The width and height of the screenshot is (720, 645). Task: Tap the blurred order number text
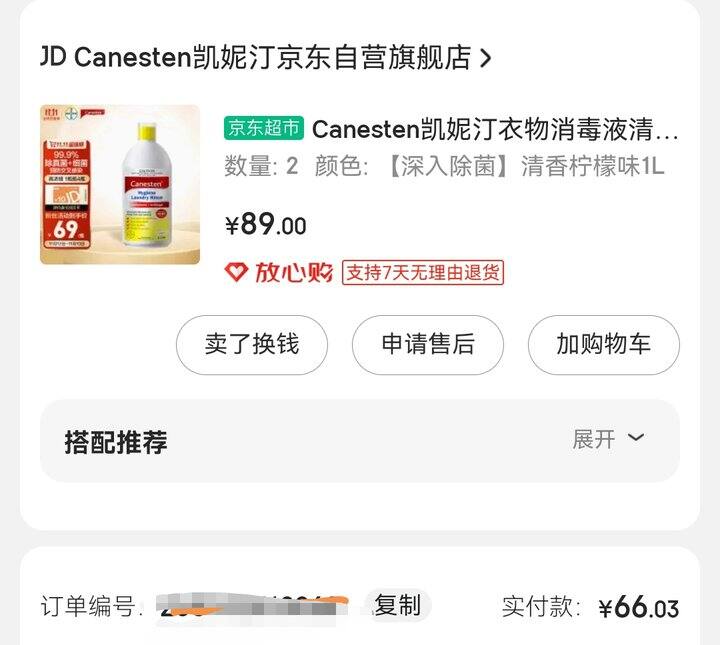coord(253,607)
